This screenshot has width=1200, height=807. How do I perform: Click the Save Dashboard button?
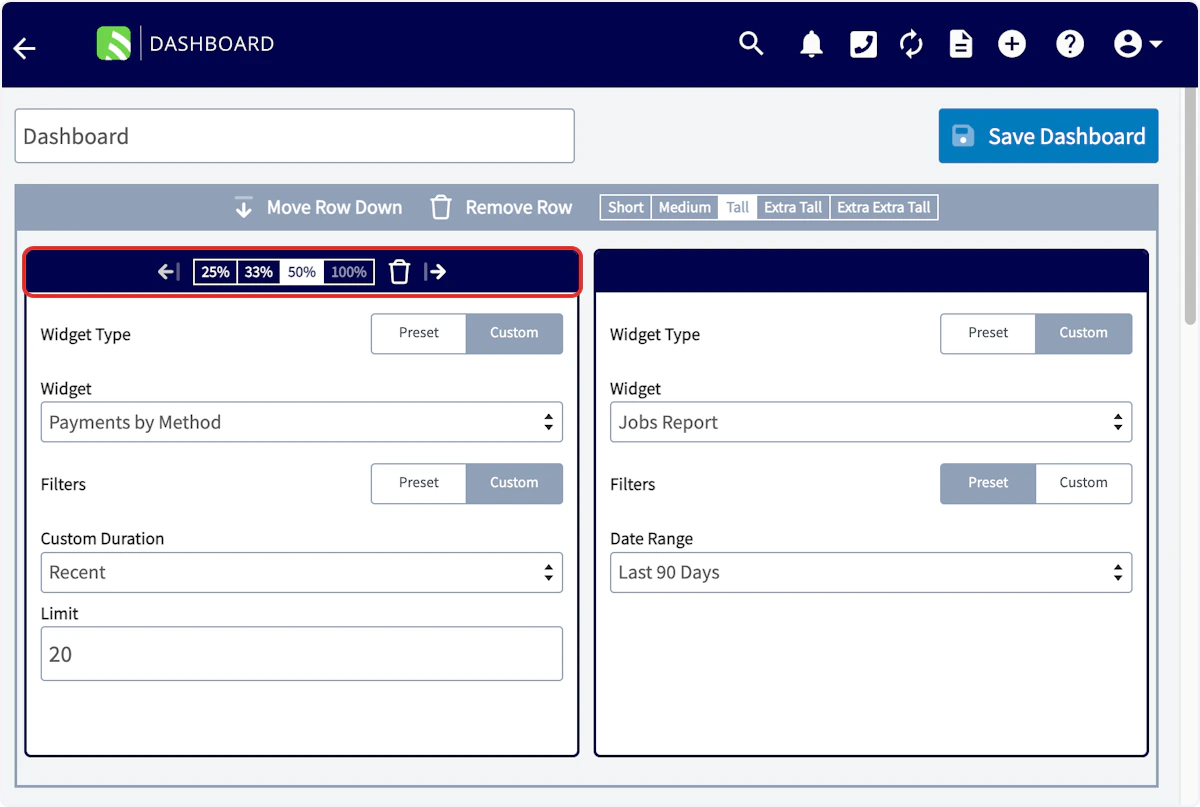[x=1048, y=136]
